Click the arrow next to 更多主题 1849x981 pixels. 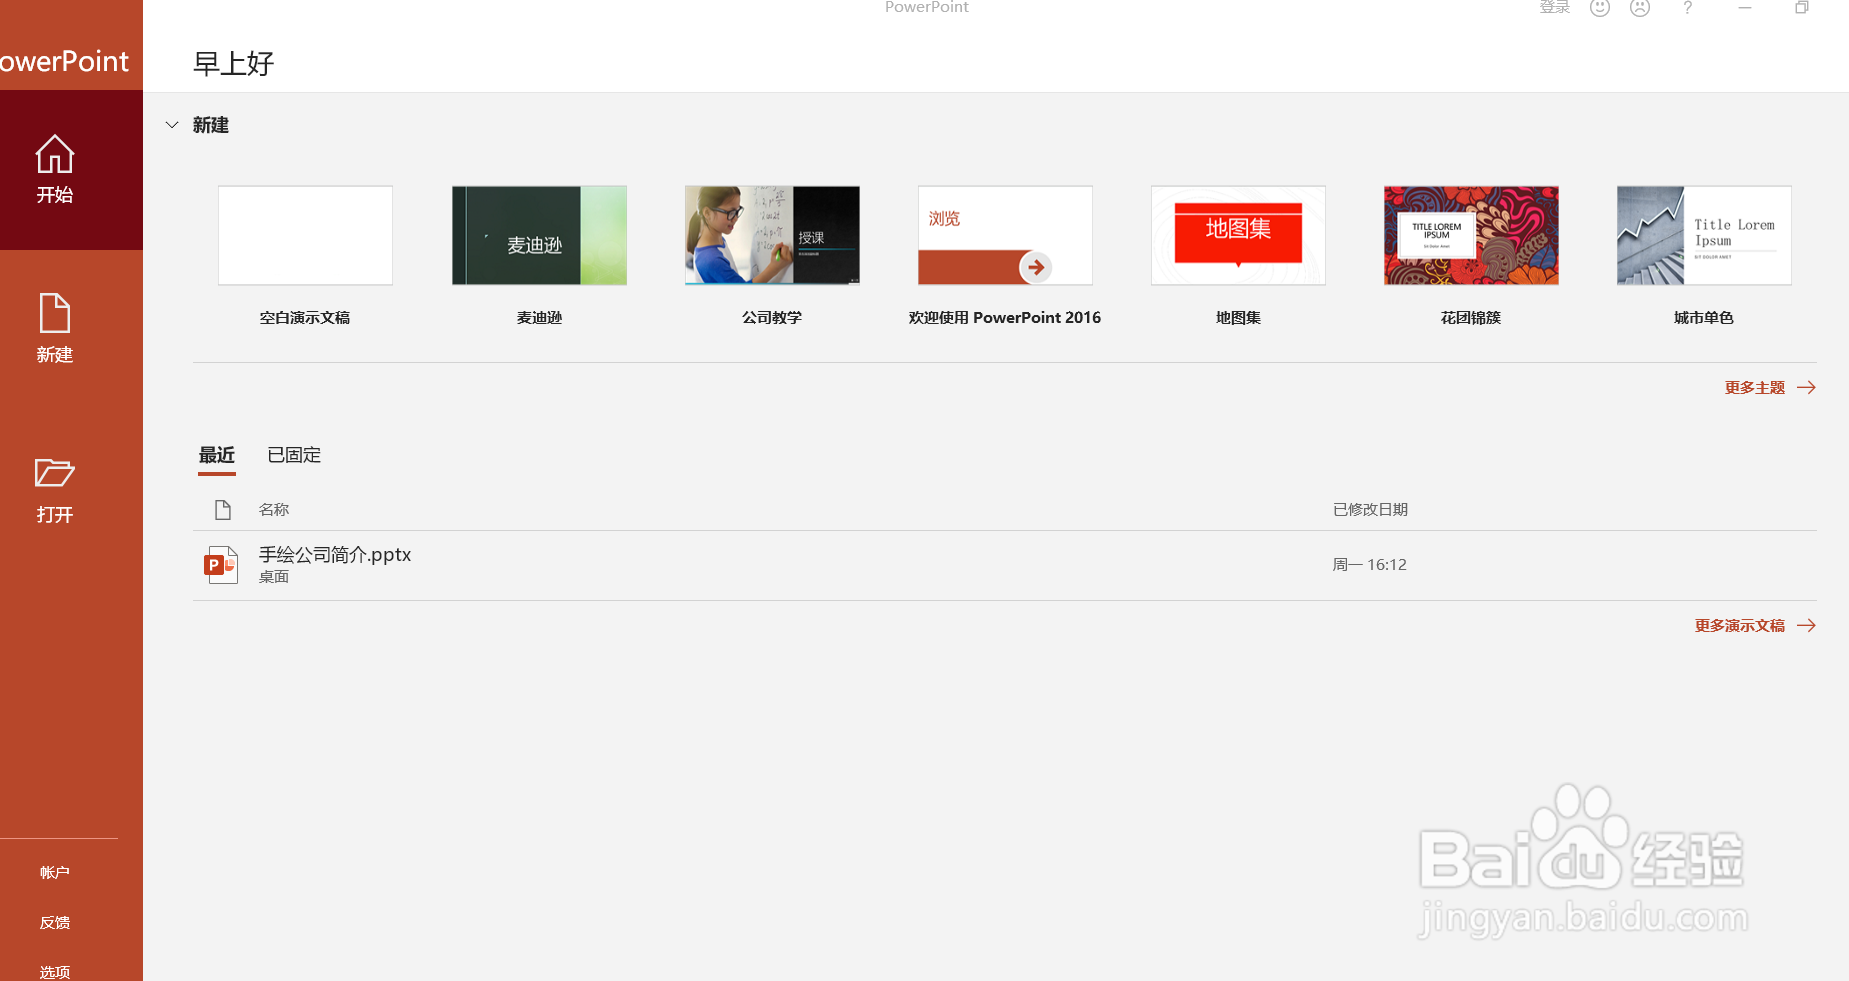[1806, 388]
